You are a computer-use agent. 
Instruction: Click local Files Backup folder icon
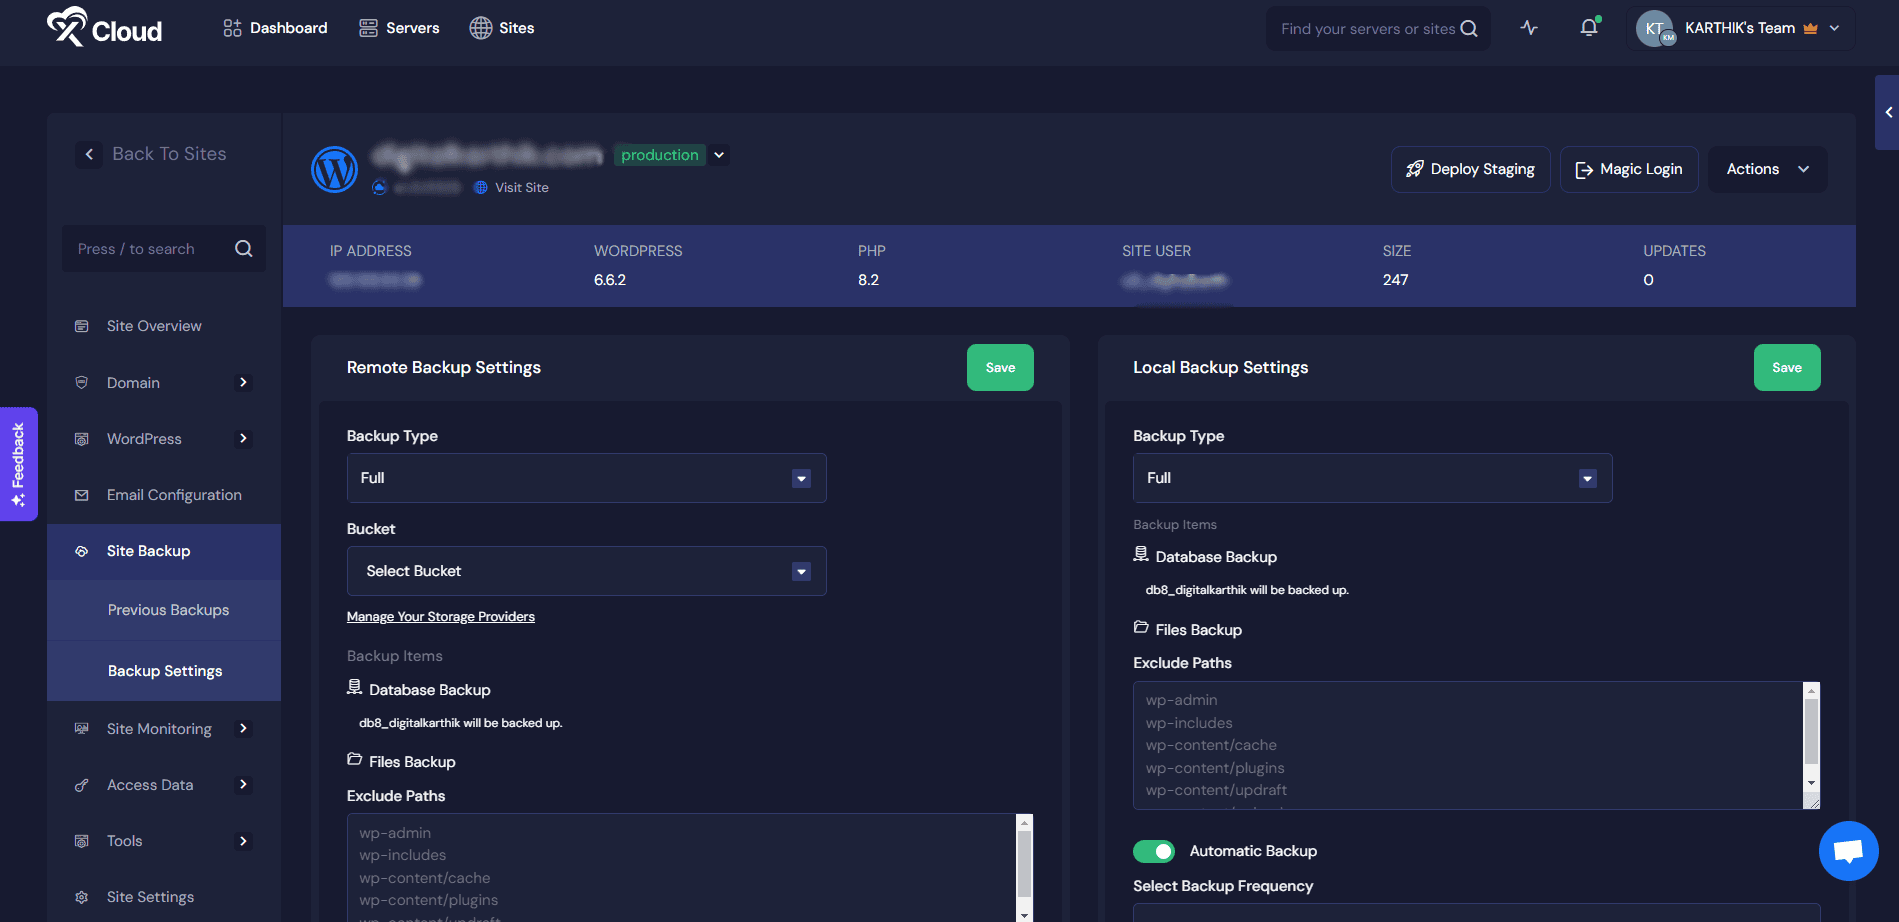1141,627
